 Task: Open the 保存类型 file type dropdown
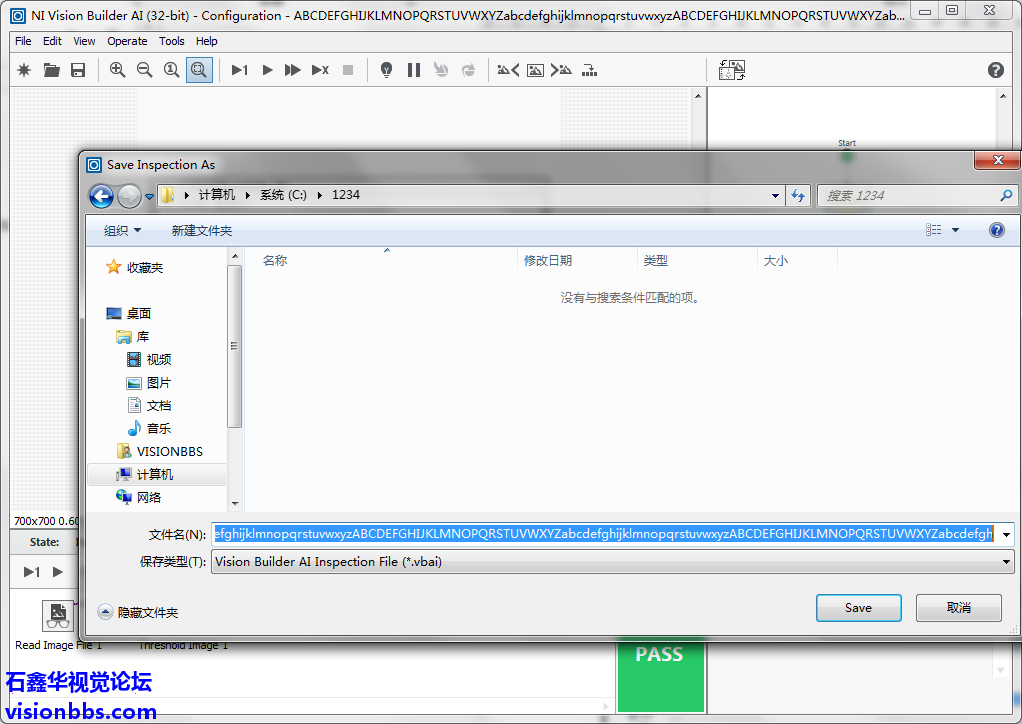[613, 562]
